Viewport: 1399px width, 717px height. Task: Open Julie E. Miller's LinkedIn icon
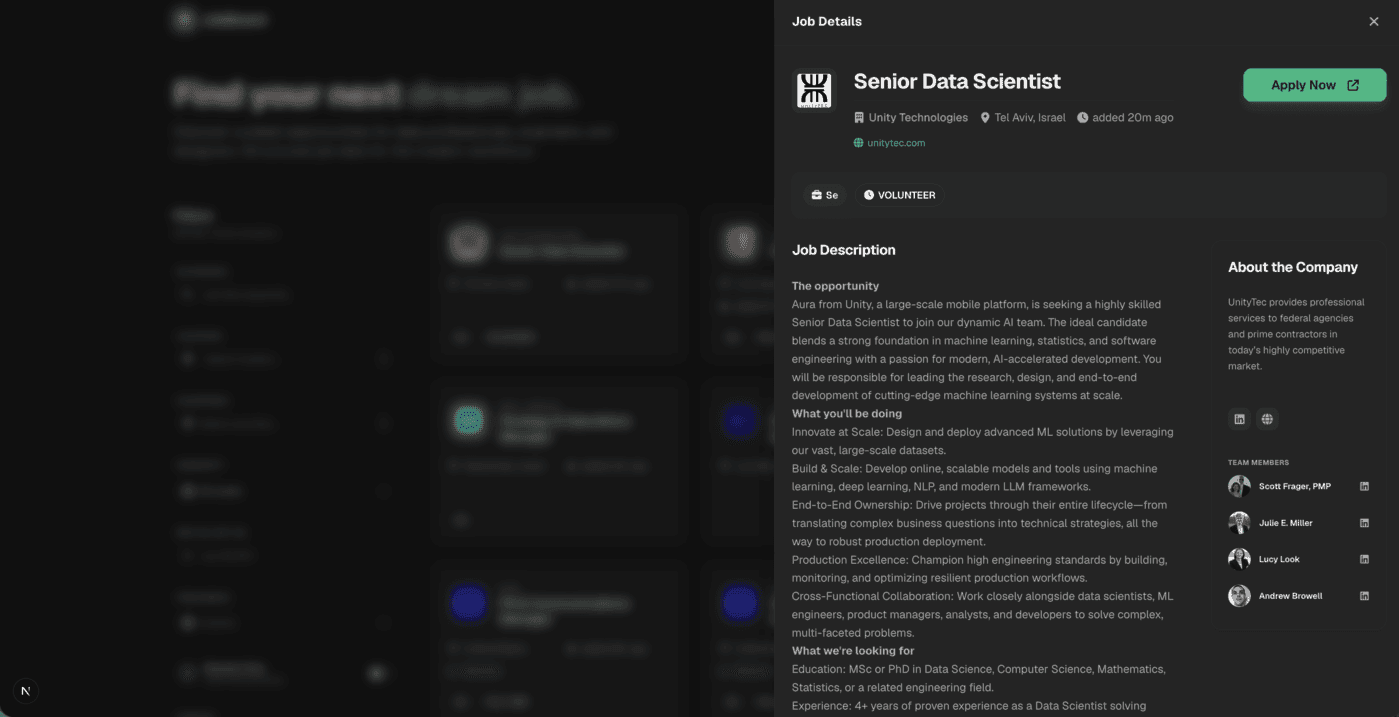coord(1364,523)
